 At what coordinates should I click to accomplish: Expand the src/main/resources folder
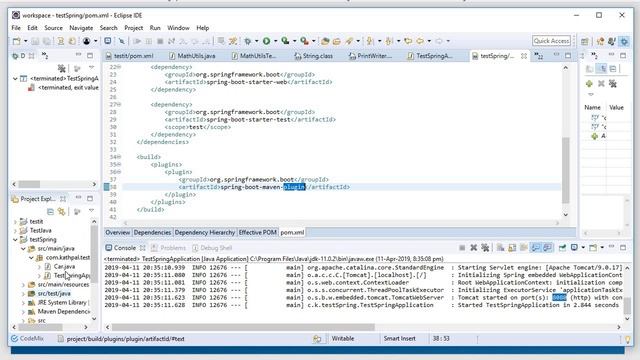[x=23, y=284]
